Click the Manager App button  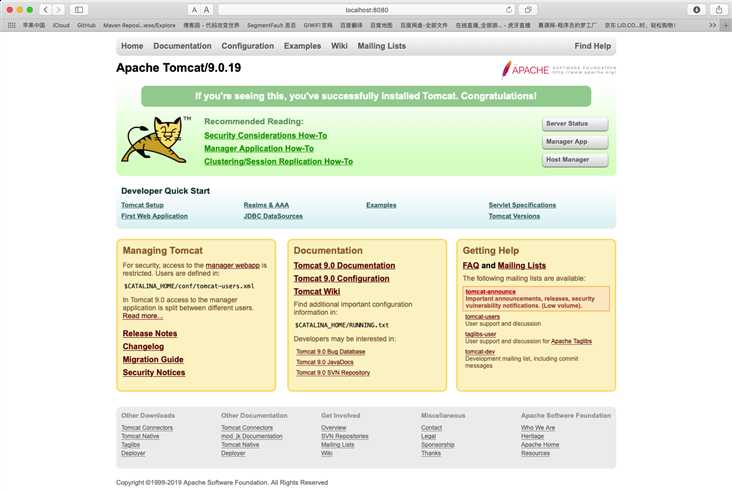575,141
